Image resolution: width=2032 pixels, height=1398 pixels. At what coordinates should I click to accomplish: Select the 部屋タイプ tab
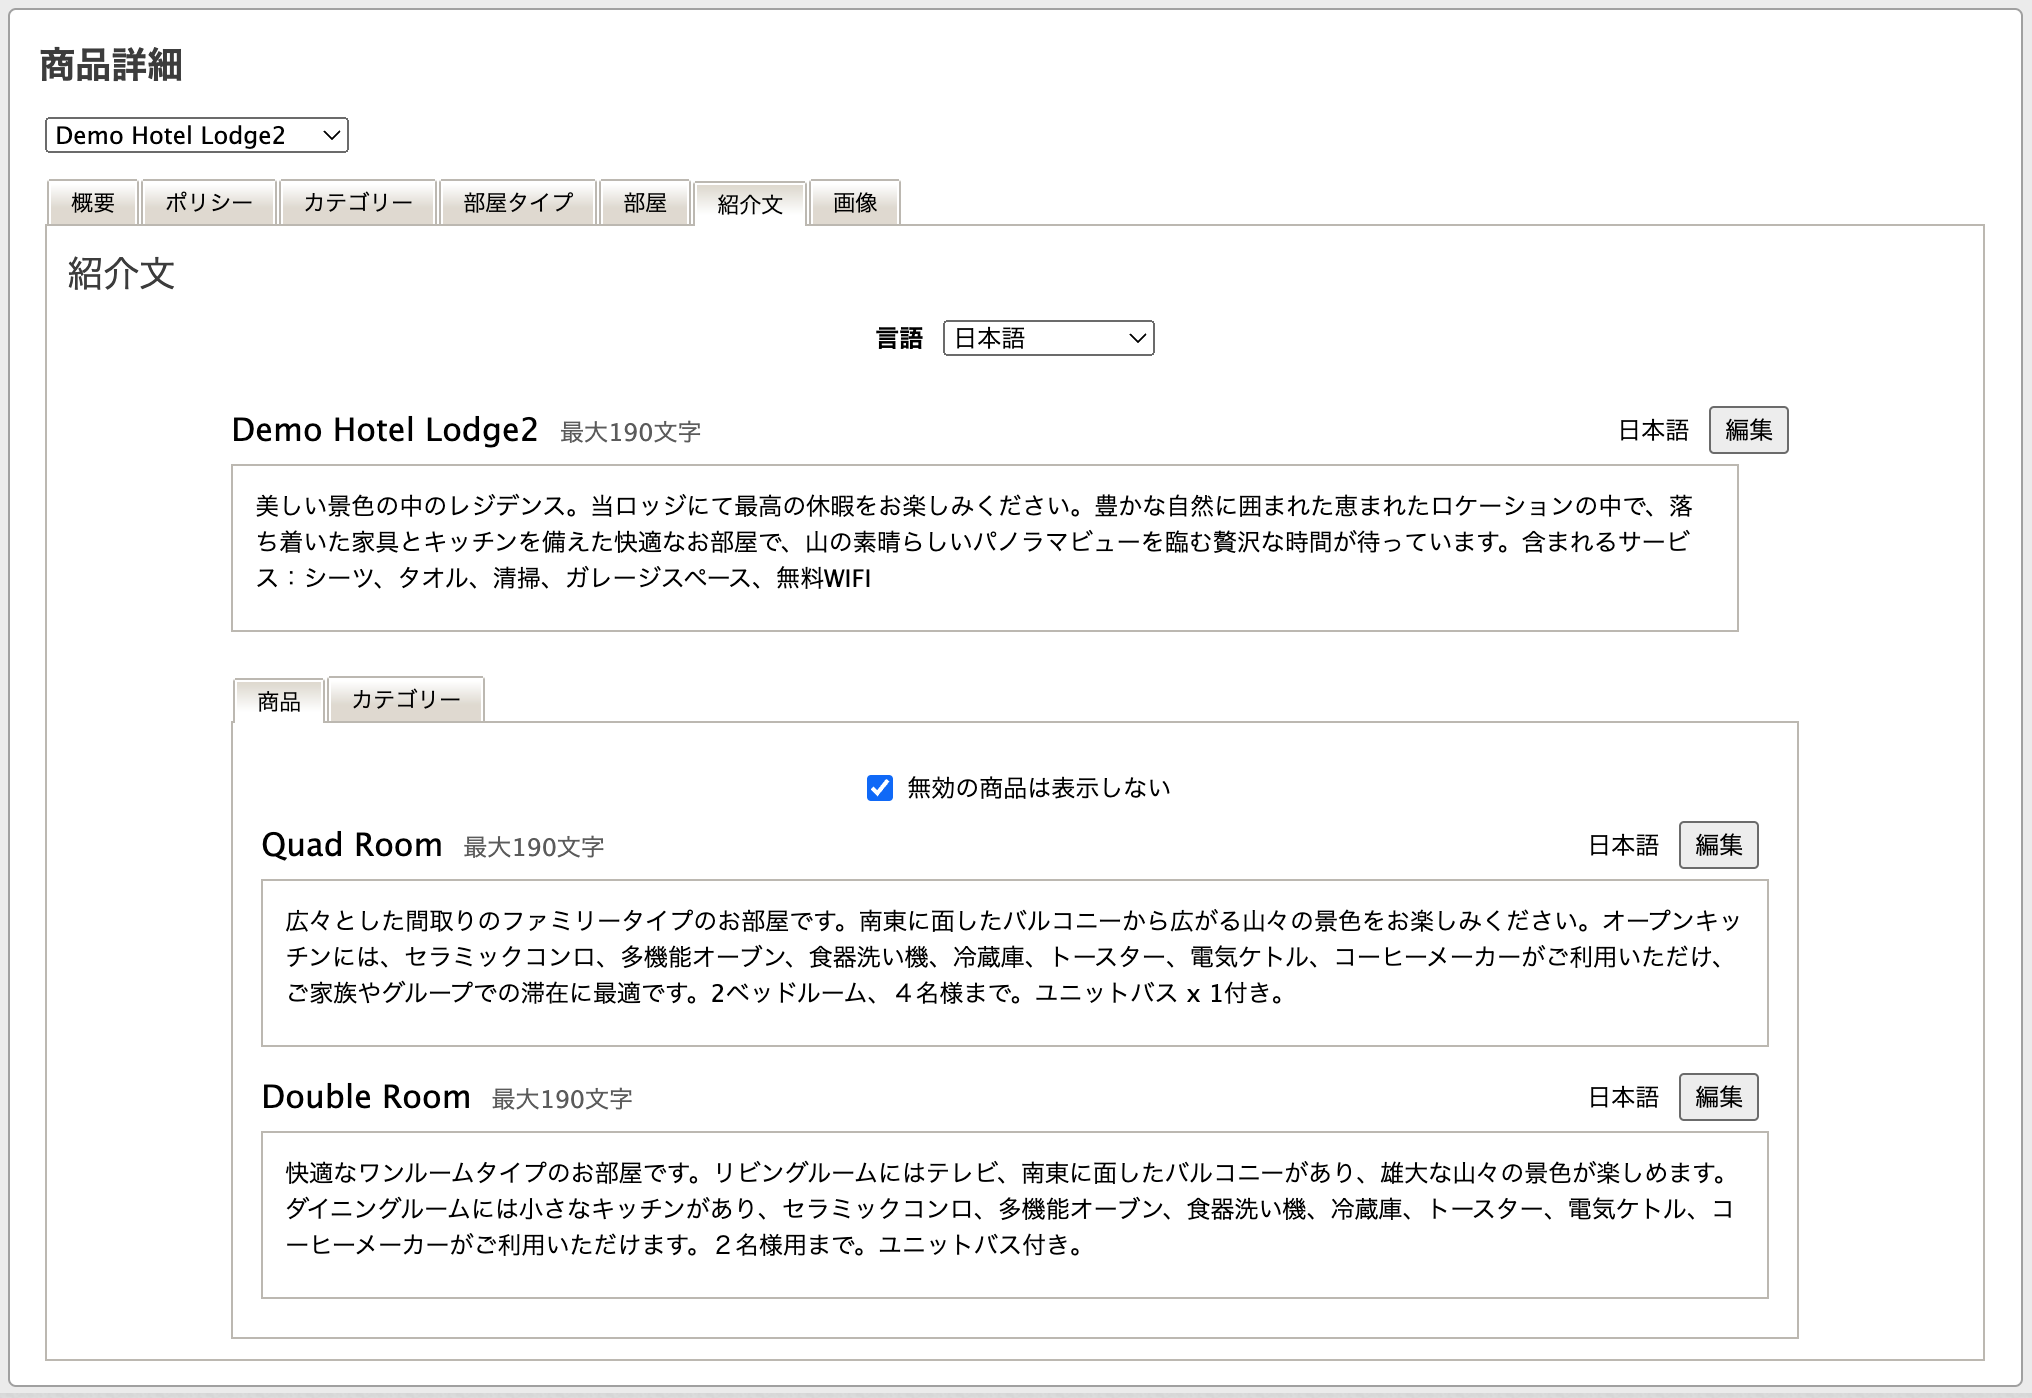click(518, 203)
